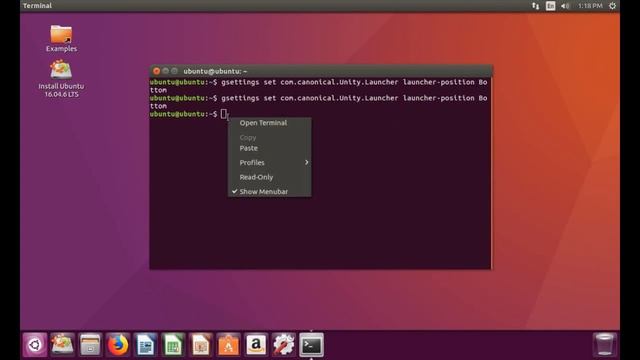
Task: Select the Terminal icon in the dock
Action: click(311, 345)
